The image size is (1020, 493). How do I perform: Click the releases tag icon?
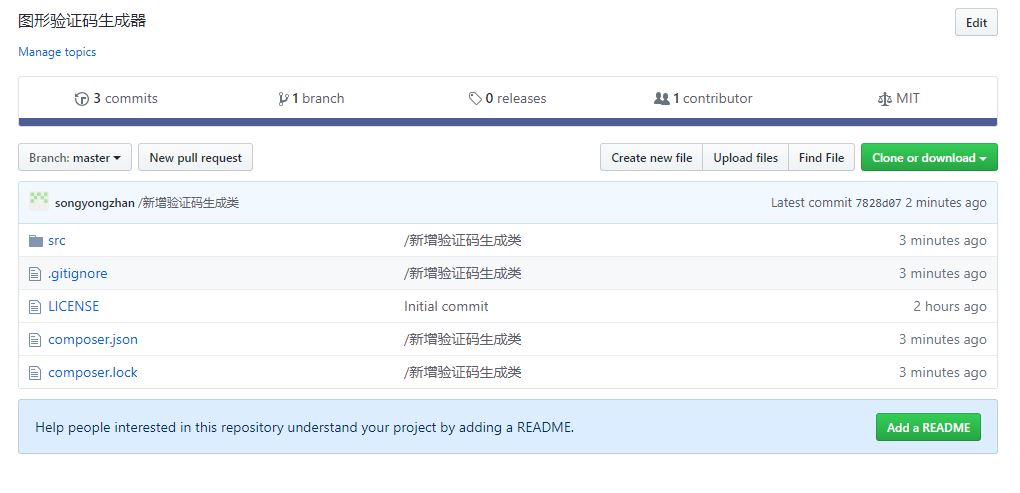[x=475, y=99]
